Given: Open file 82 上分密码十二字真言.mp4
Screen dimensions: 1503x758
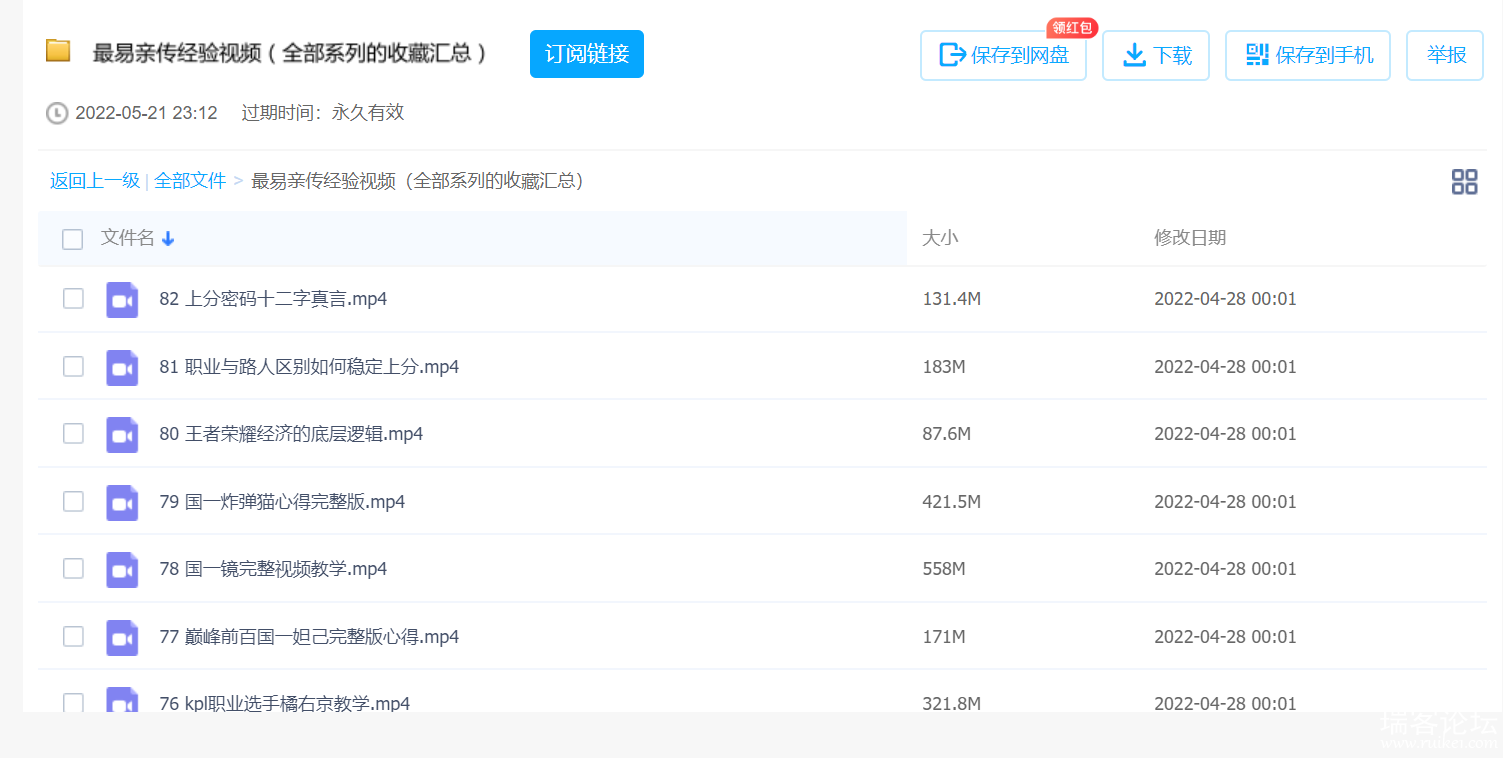Looking at the screenshot, I should point(273,299).
